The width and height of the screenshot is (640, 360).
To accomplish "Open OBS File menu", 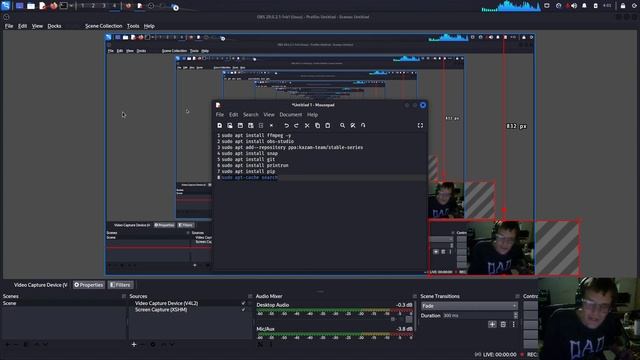I will tap(9, 26).
